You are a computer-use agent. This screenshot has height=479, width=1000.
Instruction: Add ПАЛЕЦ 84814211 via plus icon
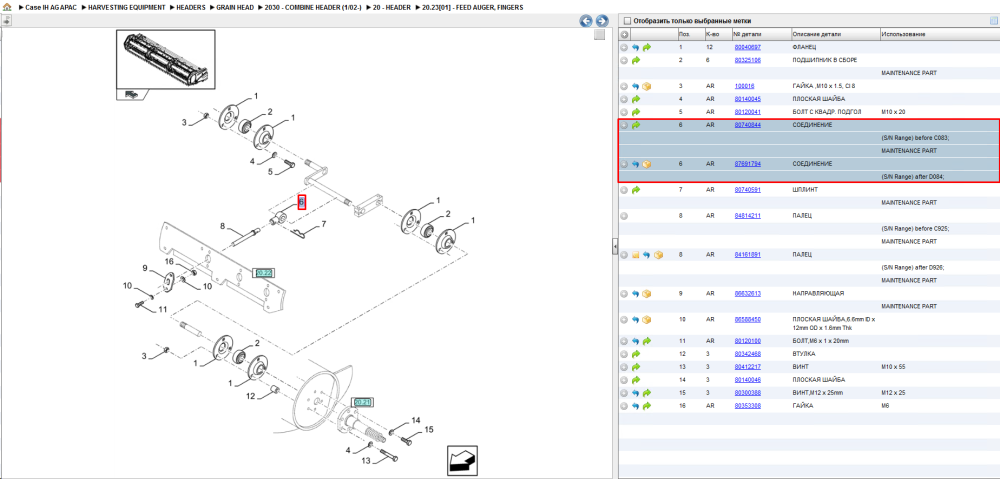click(624, 216)
